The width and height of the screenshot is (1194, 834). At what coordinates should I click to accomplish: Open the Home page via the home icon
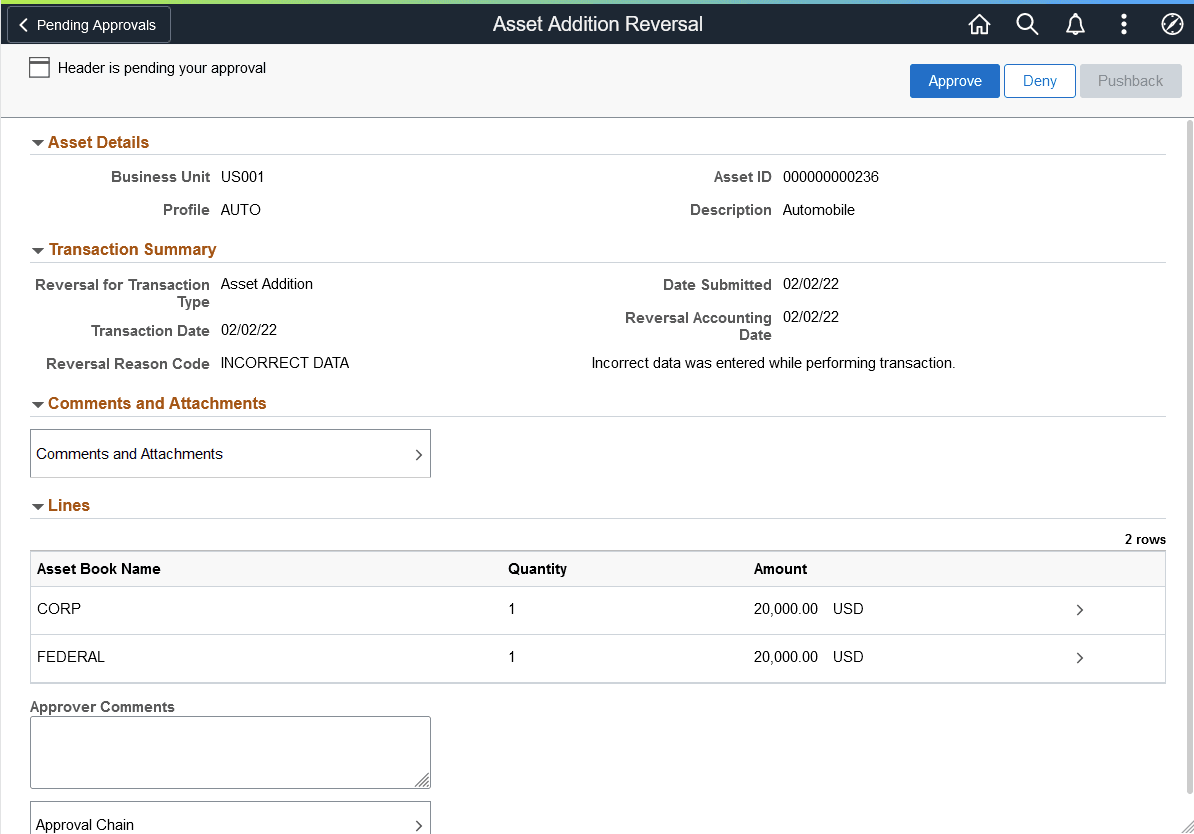click(979, 23)
